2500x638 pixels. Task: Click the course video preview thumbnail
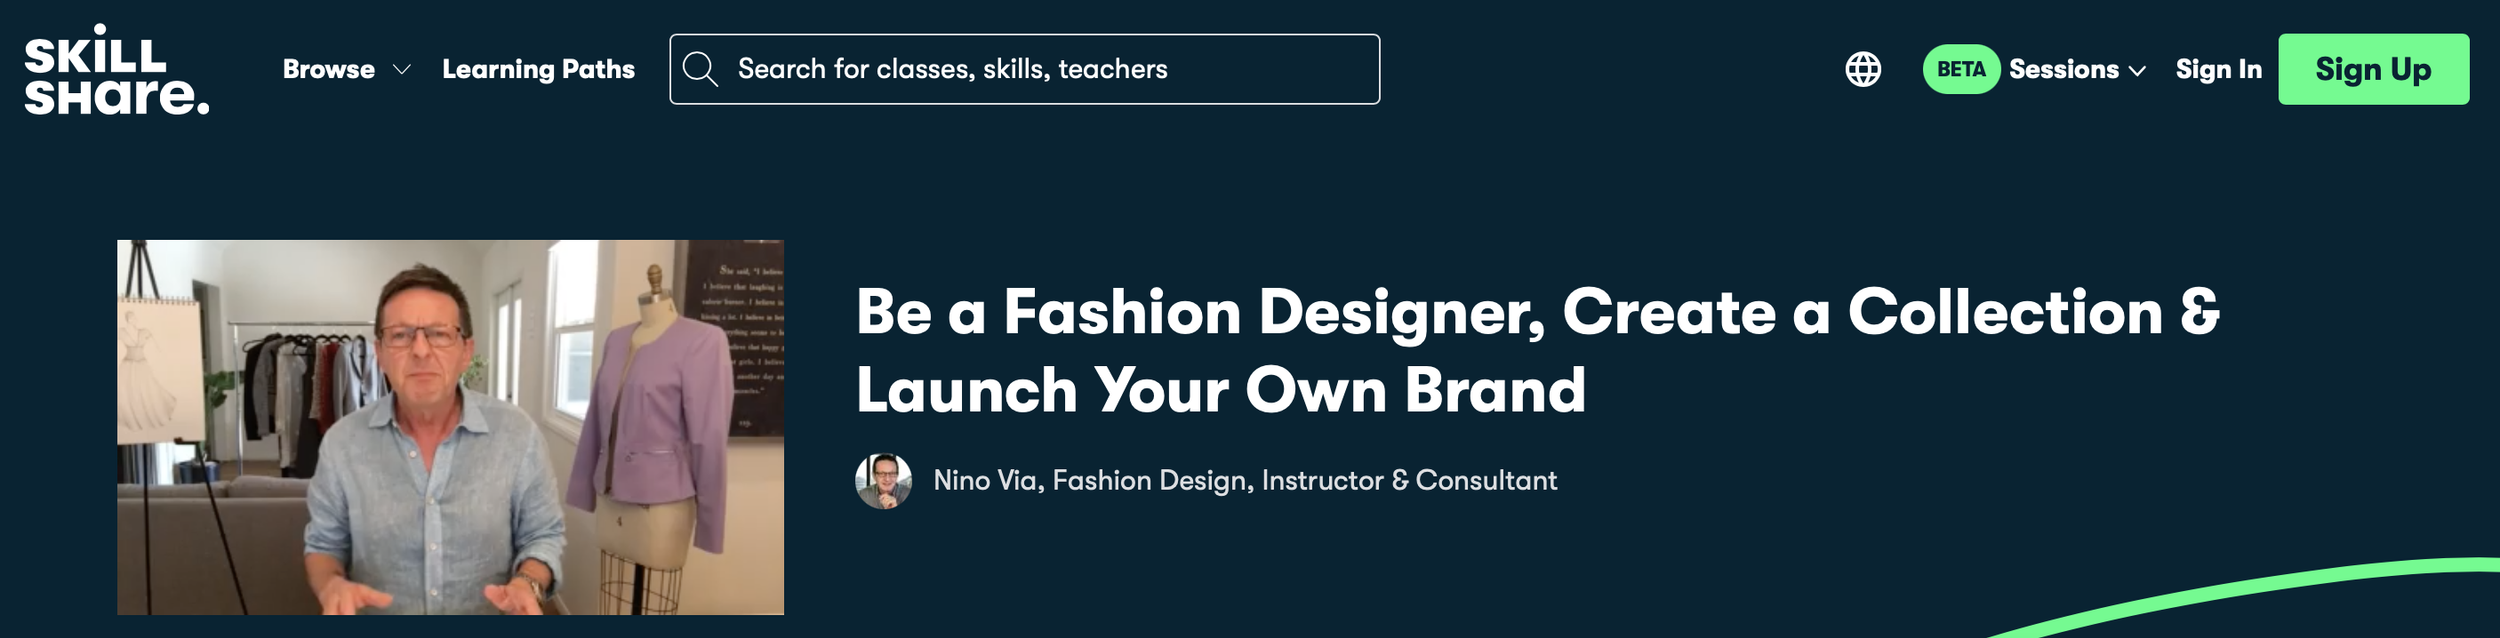450,427
